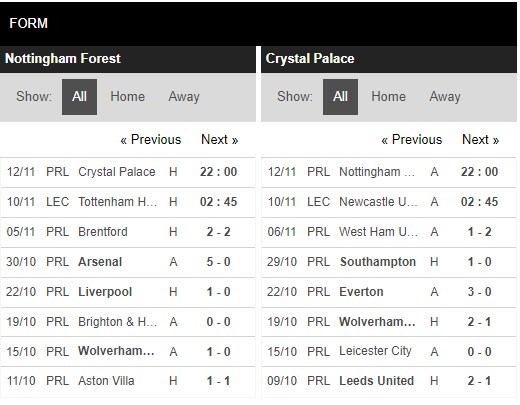Show Away matches for Nottingham Forest

(184, 97)
